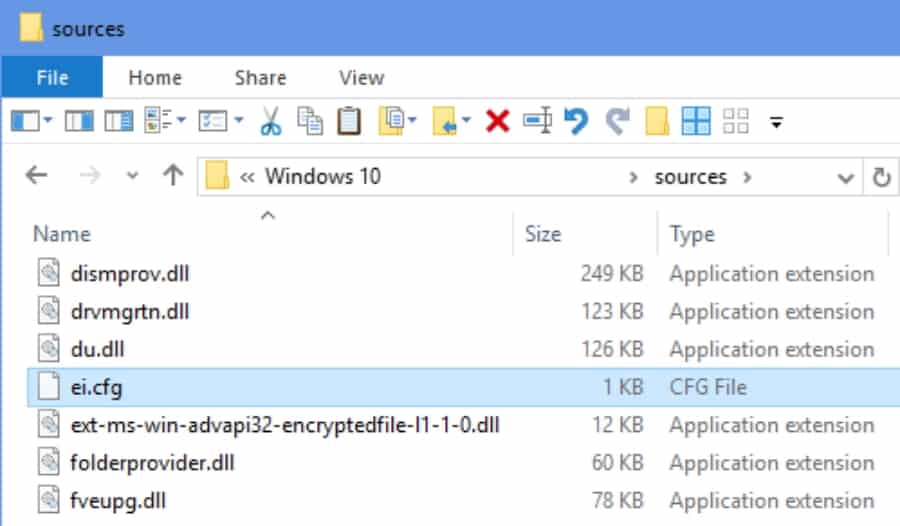Click the sources title bar folder icon

coord(31,28)
